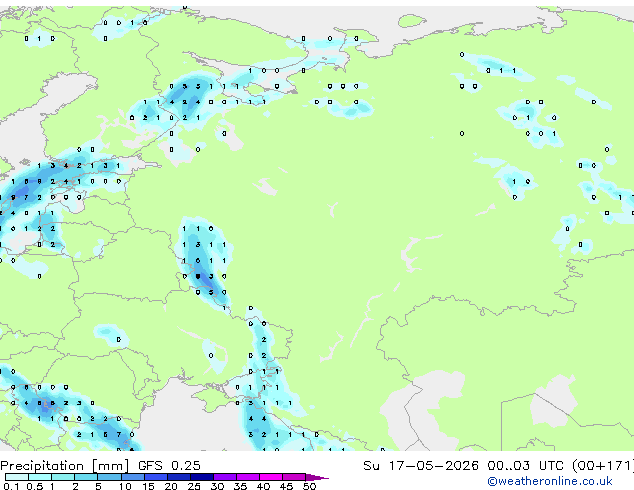Pick the 30–35 mm purple legend swatch
The width and height of the screenshot is (634, 490).
225,477
